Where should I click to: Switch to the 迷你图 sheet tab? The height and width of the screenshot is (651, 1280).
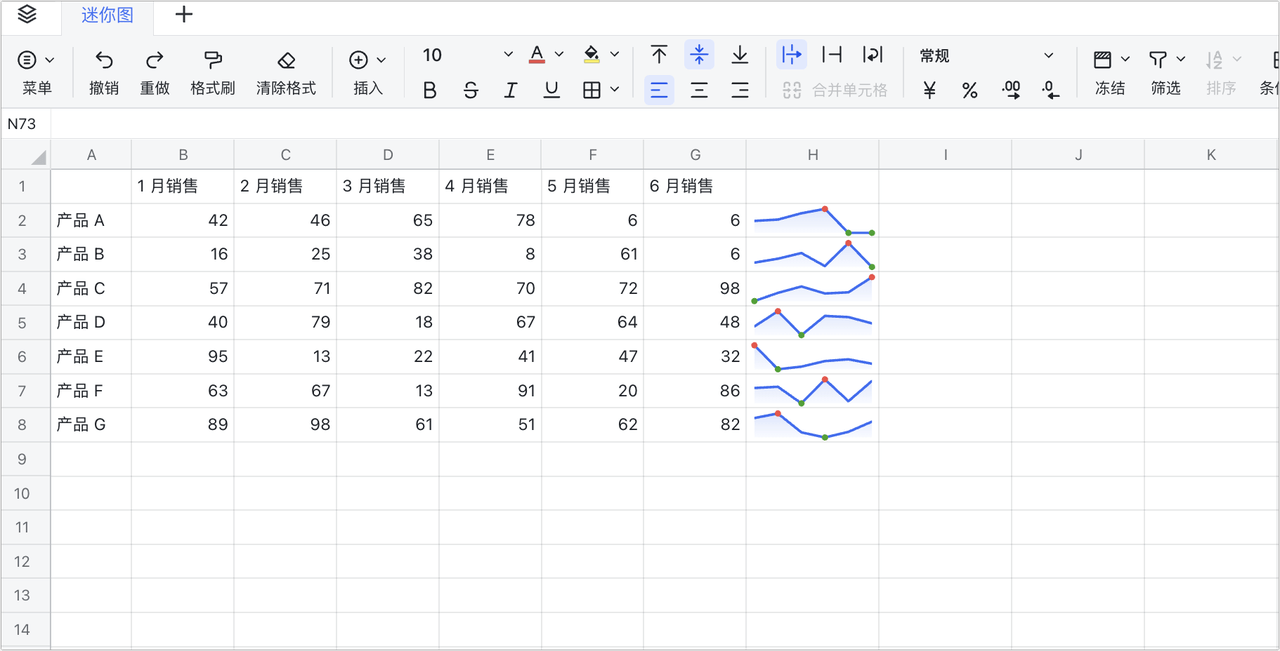click(x=107, y=16)
